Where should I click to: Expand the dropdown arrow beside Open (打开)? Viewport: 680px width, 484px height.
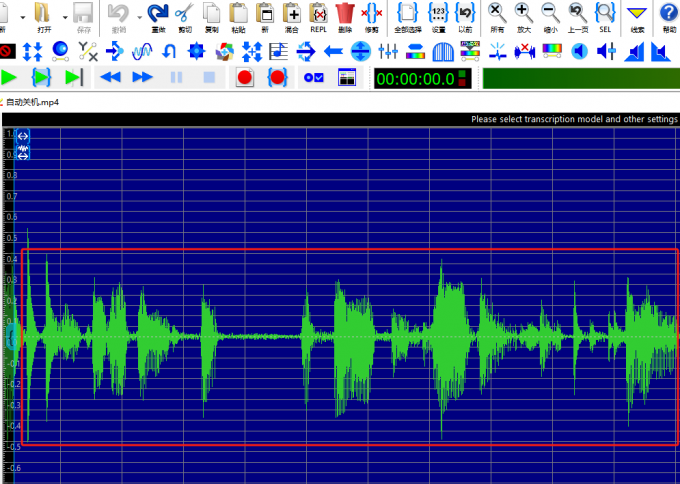click(65, 16)
